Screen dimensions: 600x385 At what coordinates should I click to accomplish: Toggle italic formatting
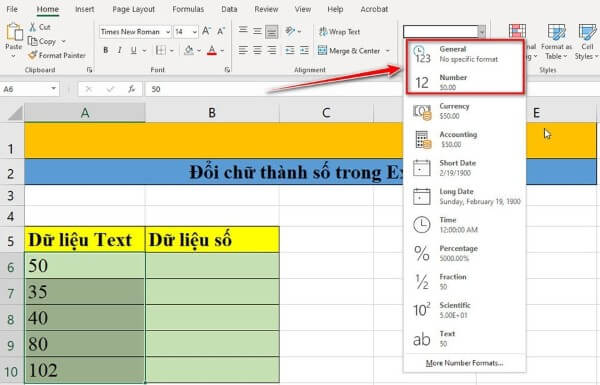pyautogui.click(x=119, y=50)
